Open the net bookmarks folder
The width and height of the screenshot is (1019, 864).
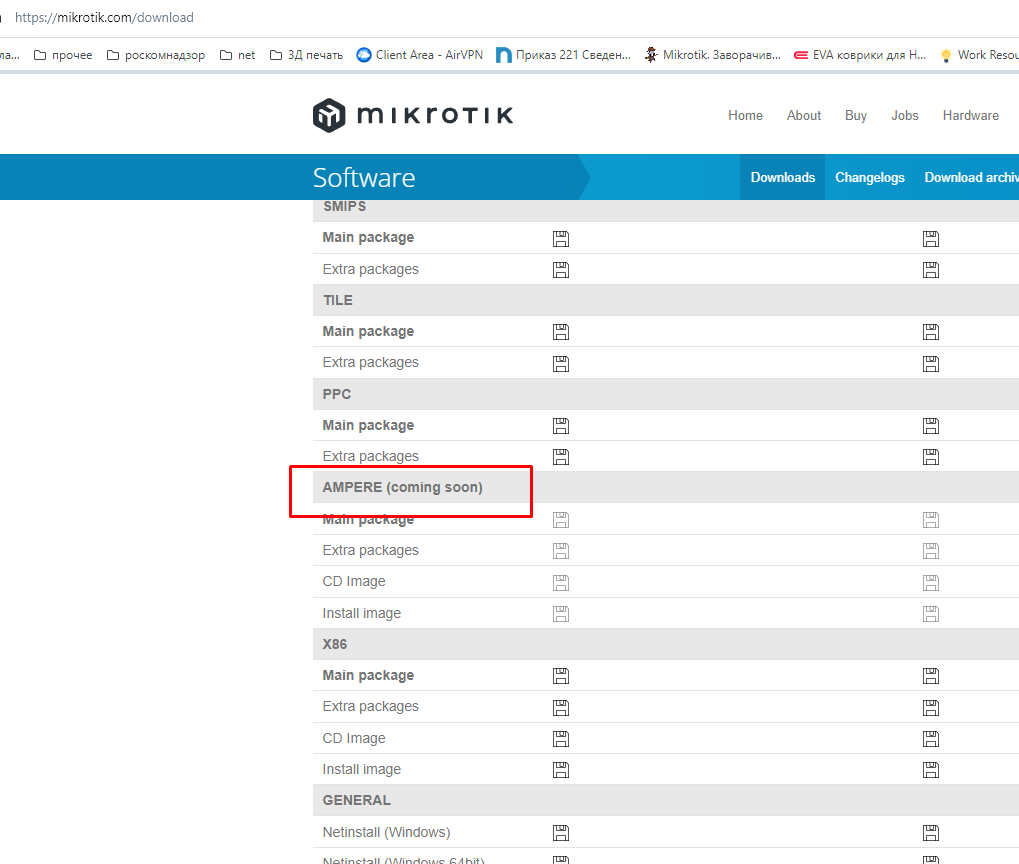point(238,55)
